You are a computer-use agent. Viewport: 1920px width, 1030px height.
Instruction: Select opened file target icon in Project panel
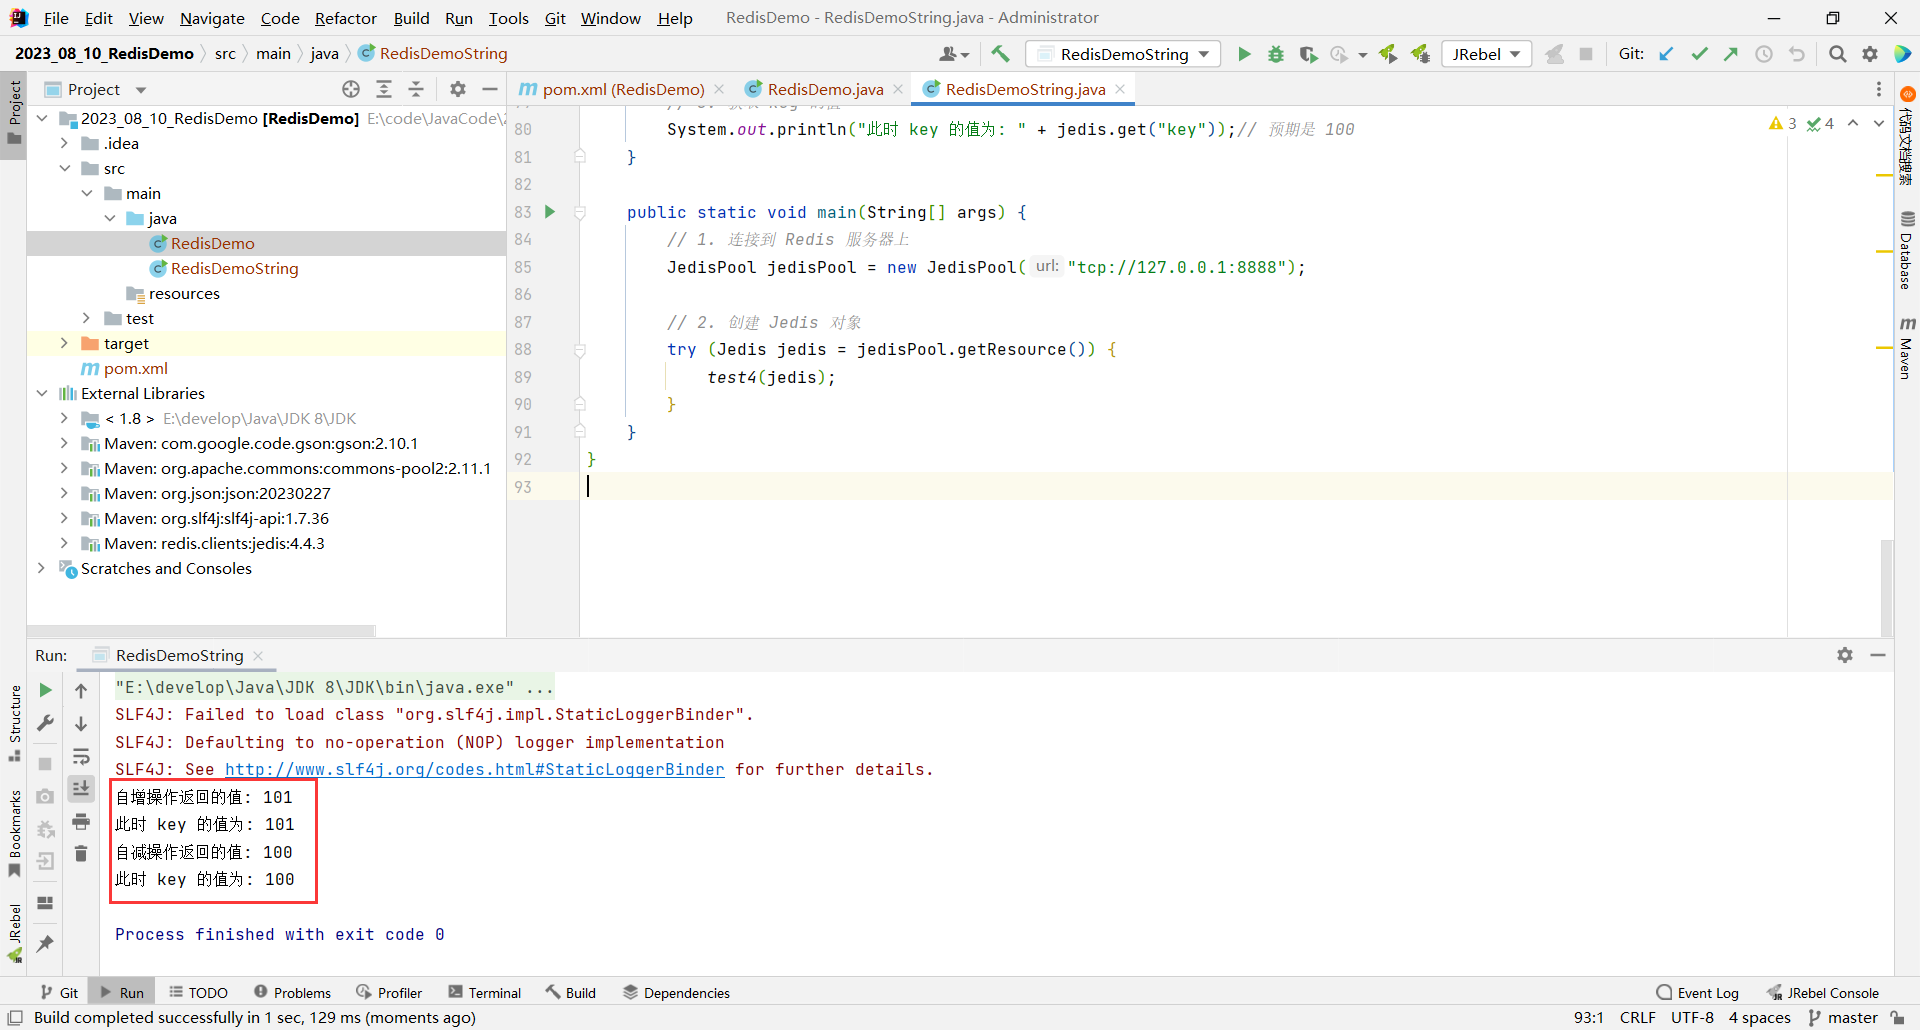(351, 89)
